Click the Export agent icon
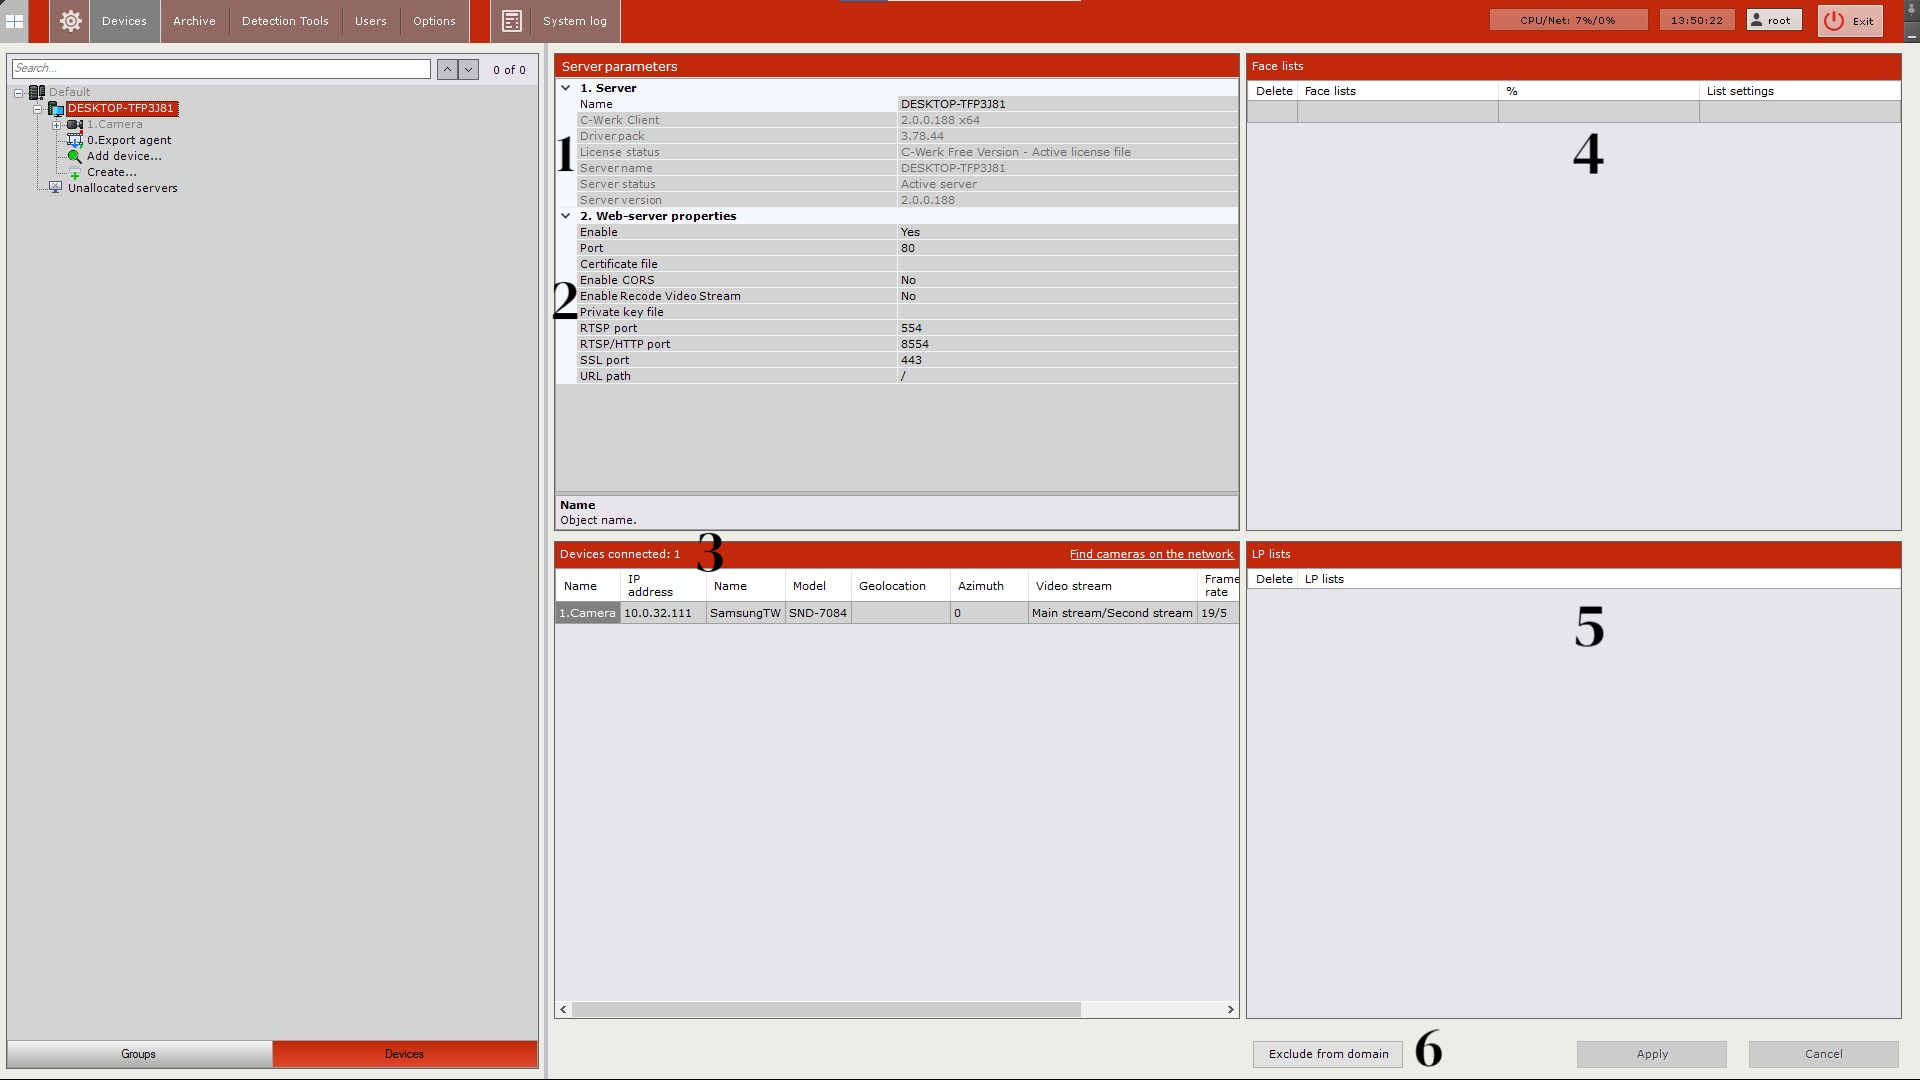Image resolution: width=1920 pixels, height=1080 pixels. 75,141
